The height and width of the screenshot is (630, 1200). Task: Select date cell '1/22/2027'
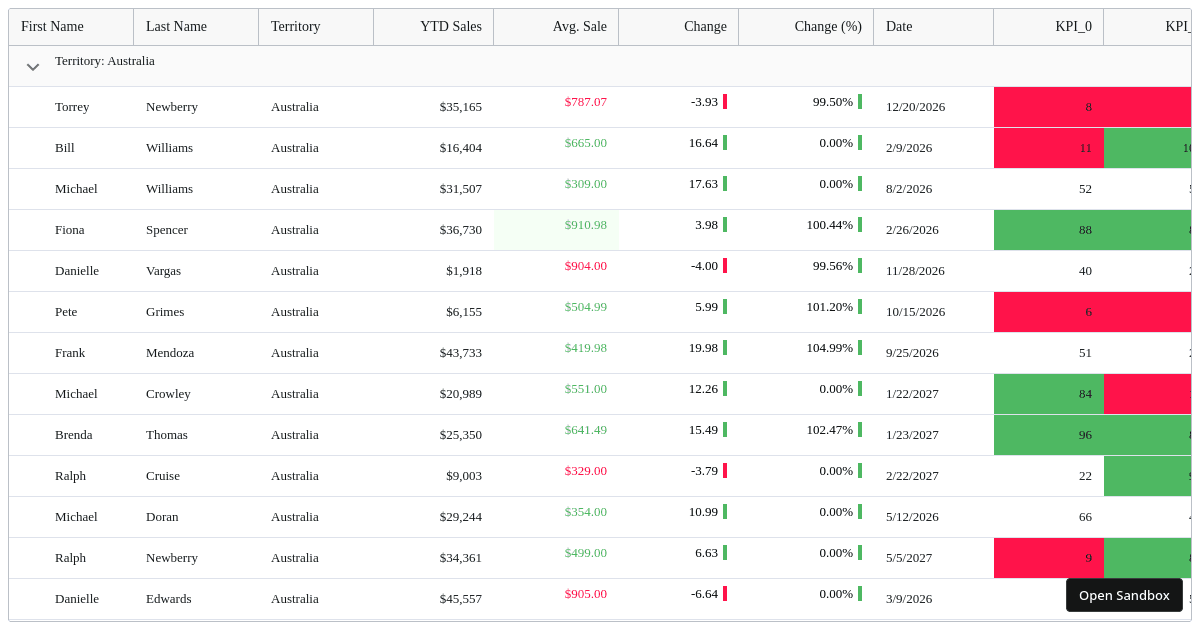pos(912,394)
